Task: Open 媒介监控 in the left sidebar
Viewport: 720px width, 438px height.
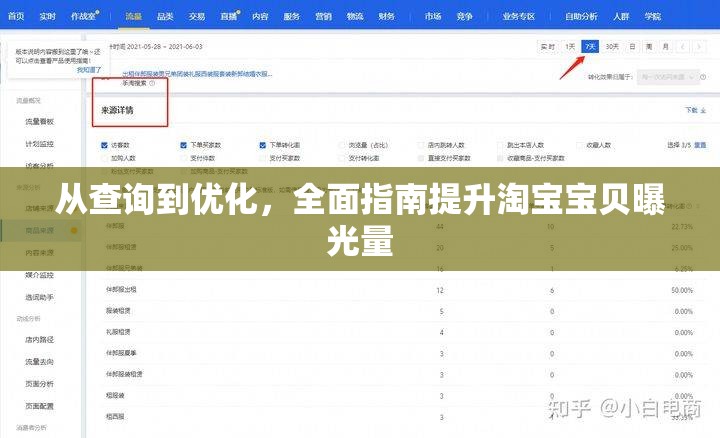Action: [x=39, y=275]
